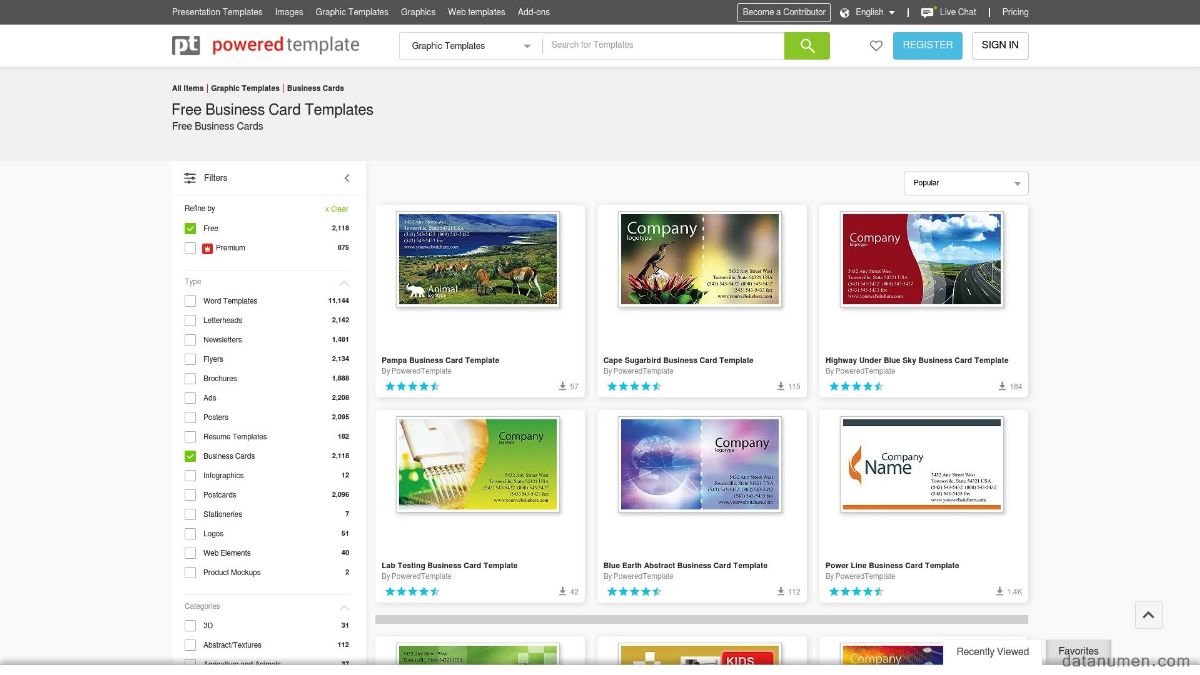
Task: Open Presentation Templates menu item
Action: click(217, 12)
